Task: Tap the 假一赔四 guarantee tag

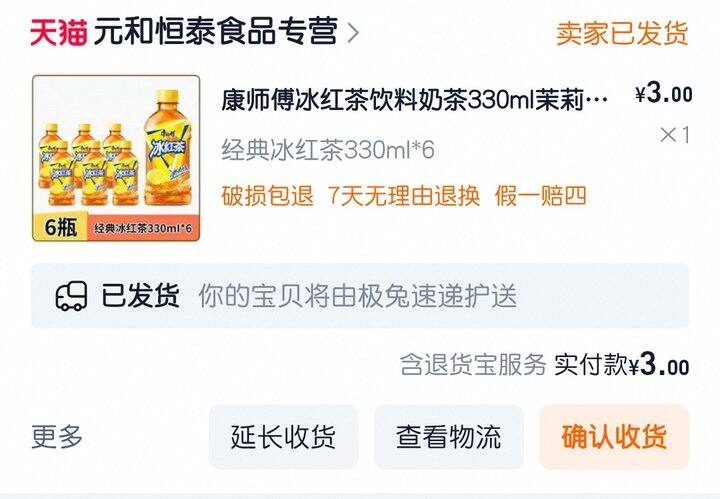Action: pos(540,196)
